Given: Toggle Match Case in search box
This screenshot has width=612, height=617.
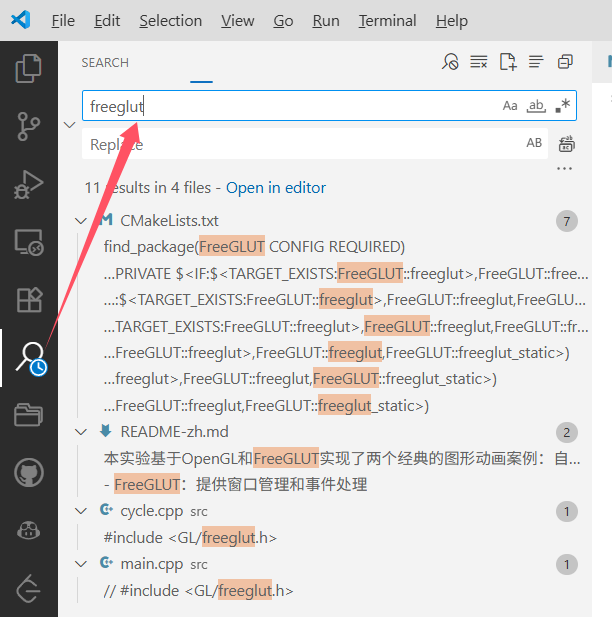Looking at the screenshot, I should (510, 105).
